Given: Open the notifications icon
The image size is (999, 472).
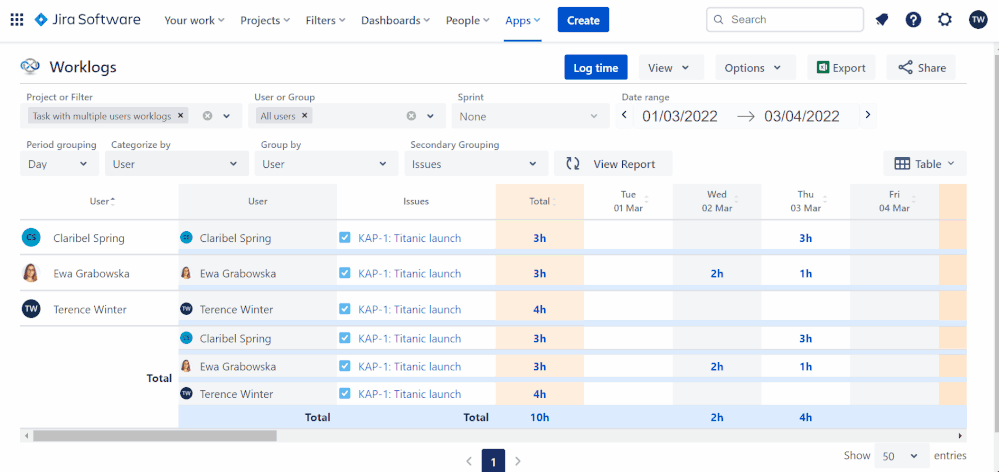Looking at the screenshot, I should point(881,20).
